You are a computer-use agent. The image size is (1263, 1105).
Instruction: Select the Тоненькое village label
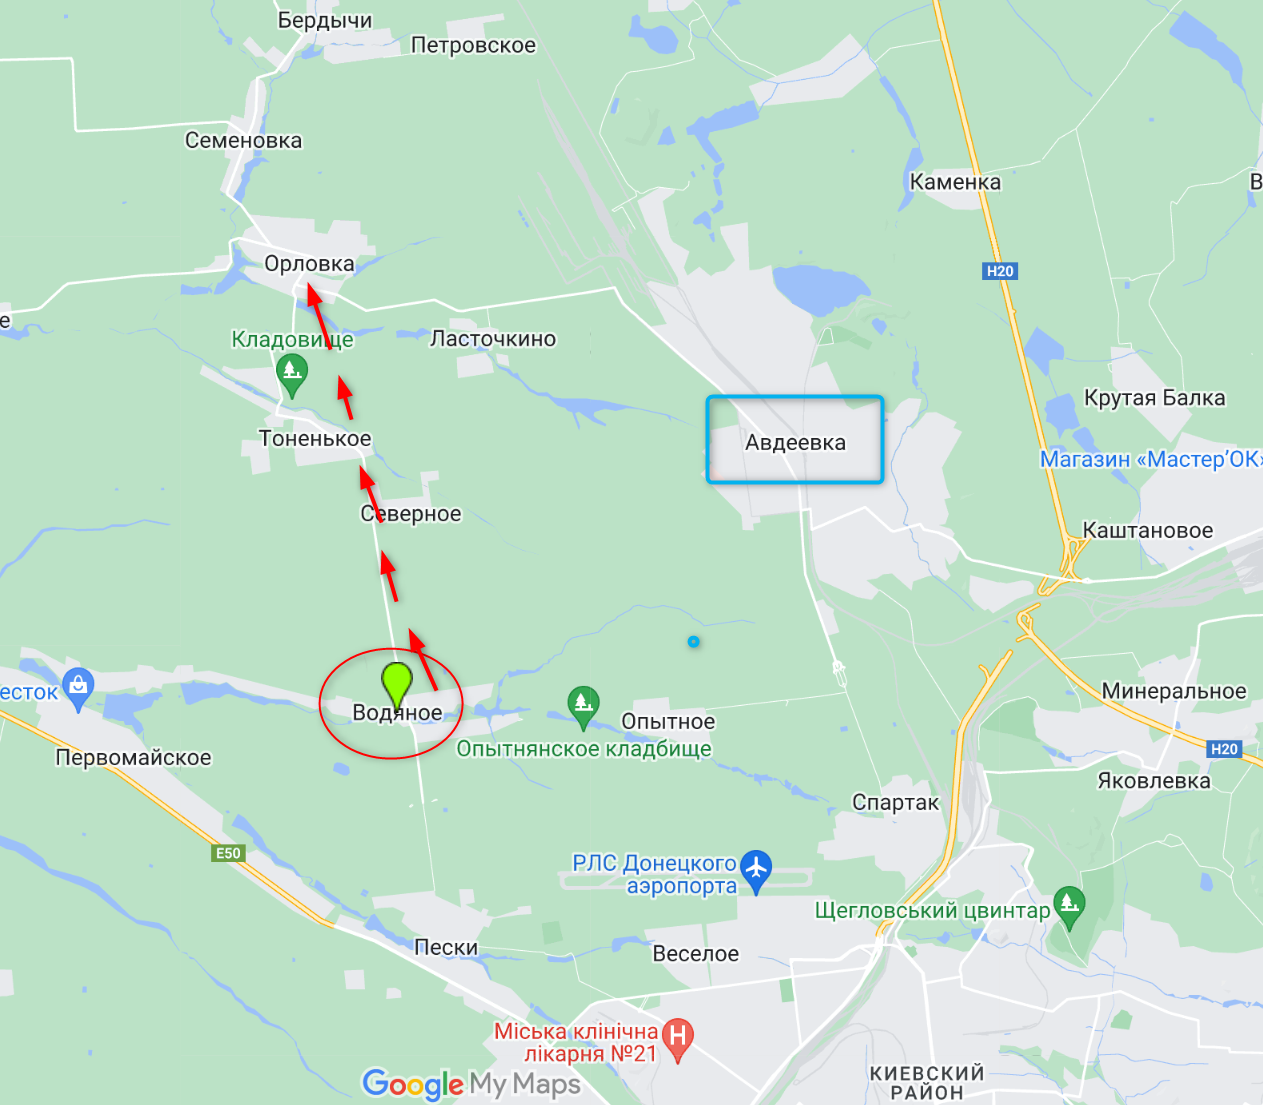click(x=315, y=438)
